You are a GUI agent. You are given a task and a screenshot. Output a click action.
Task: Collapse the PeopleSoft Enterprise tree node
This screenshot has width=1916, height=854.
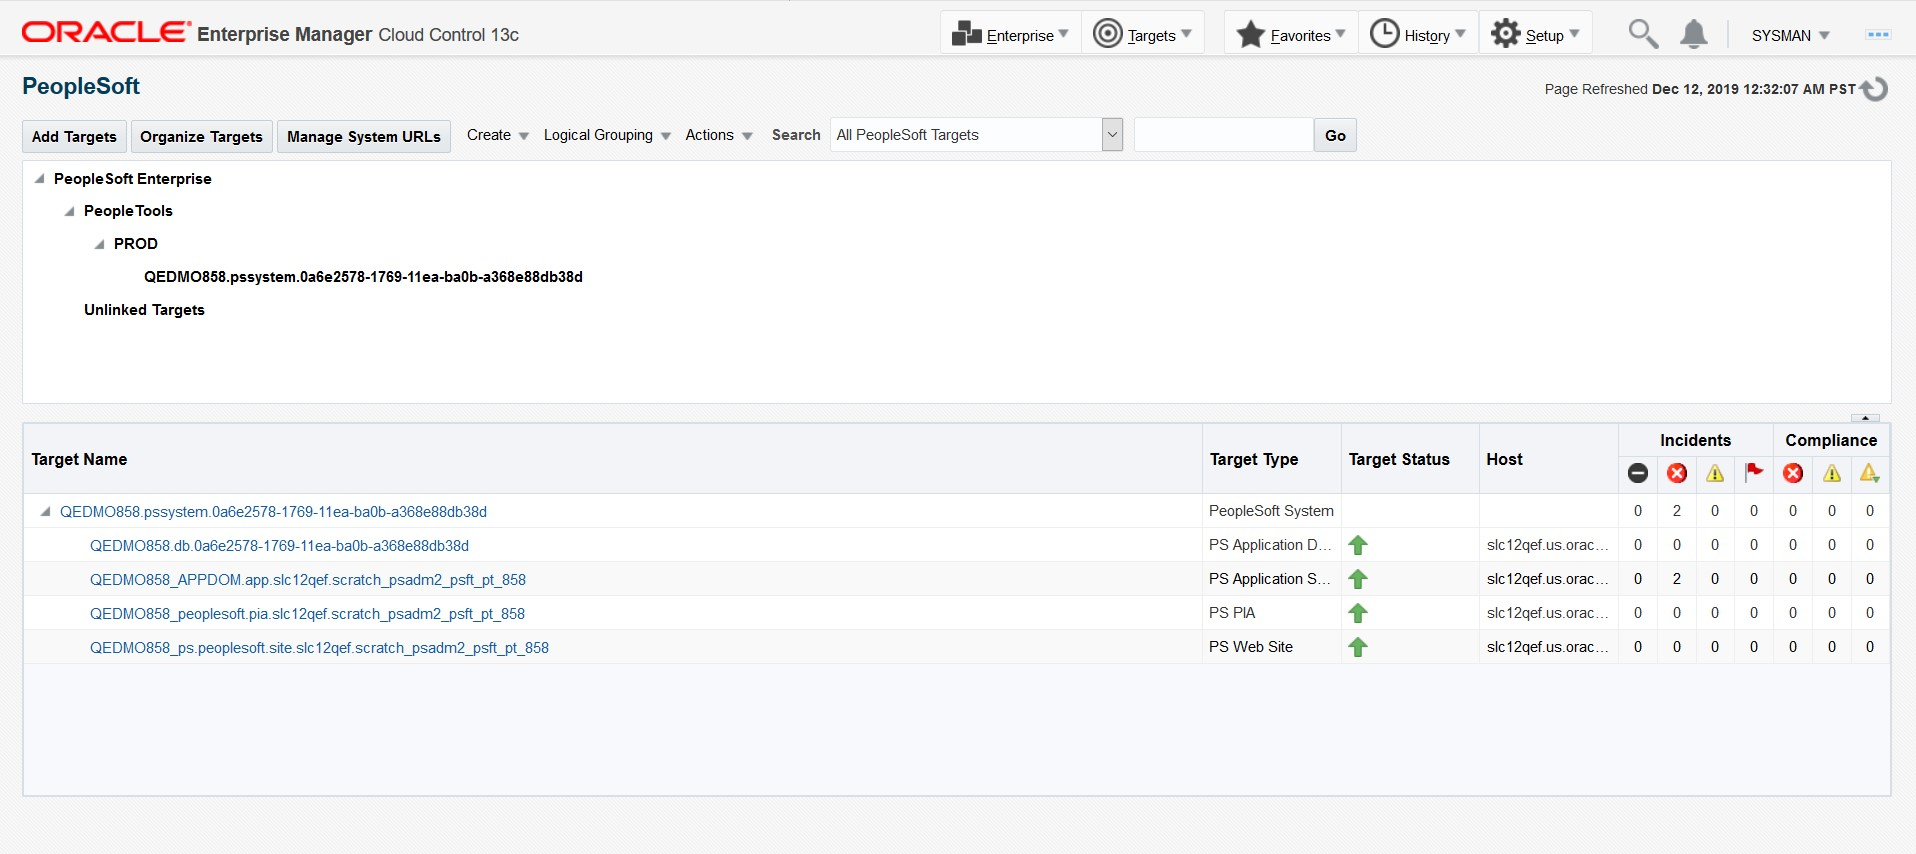point(40,179)
